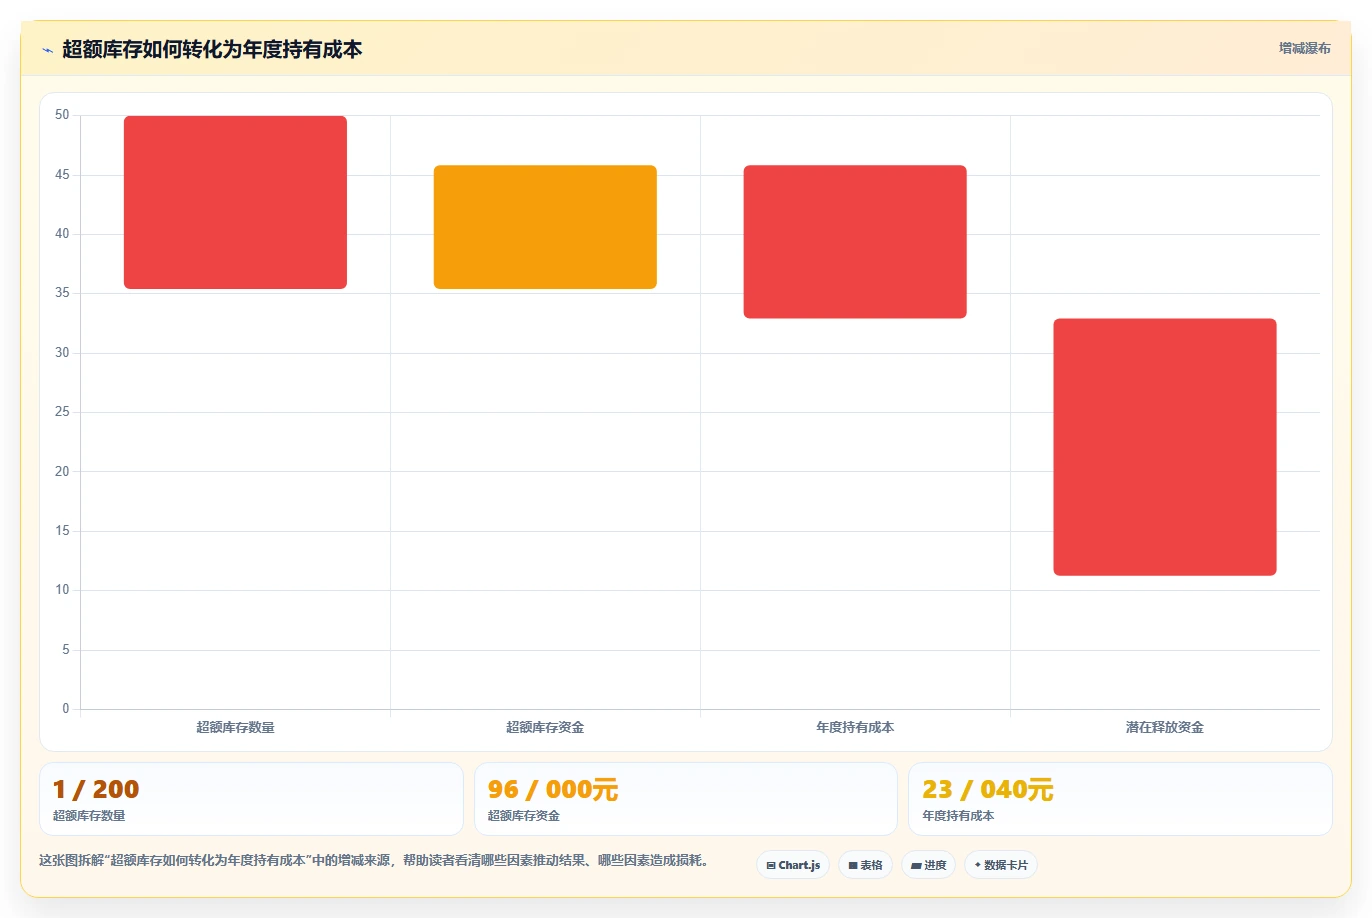
Task: Click the red 年度持有成本 bar
Action: [x=855, y=242]
